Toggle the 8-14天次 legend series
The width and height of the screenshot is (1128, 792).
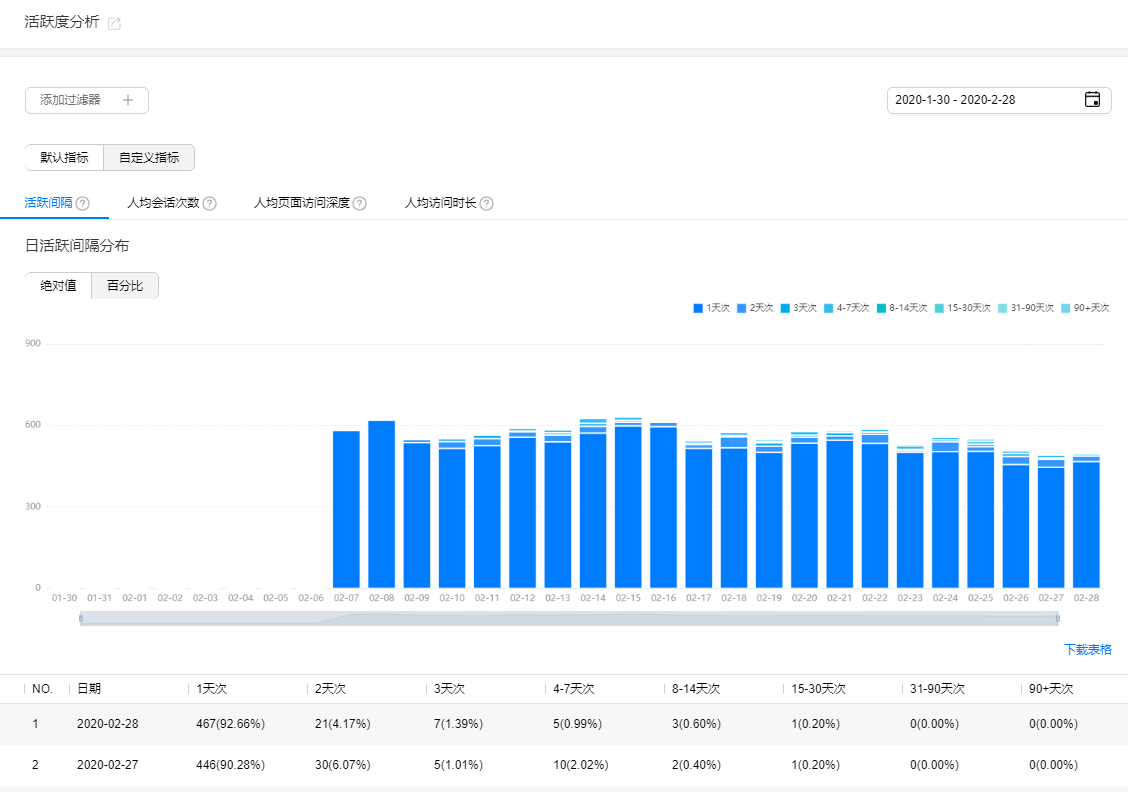[x=902, y=308]
